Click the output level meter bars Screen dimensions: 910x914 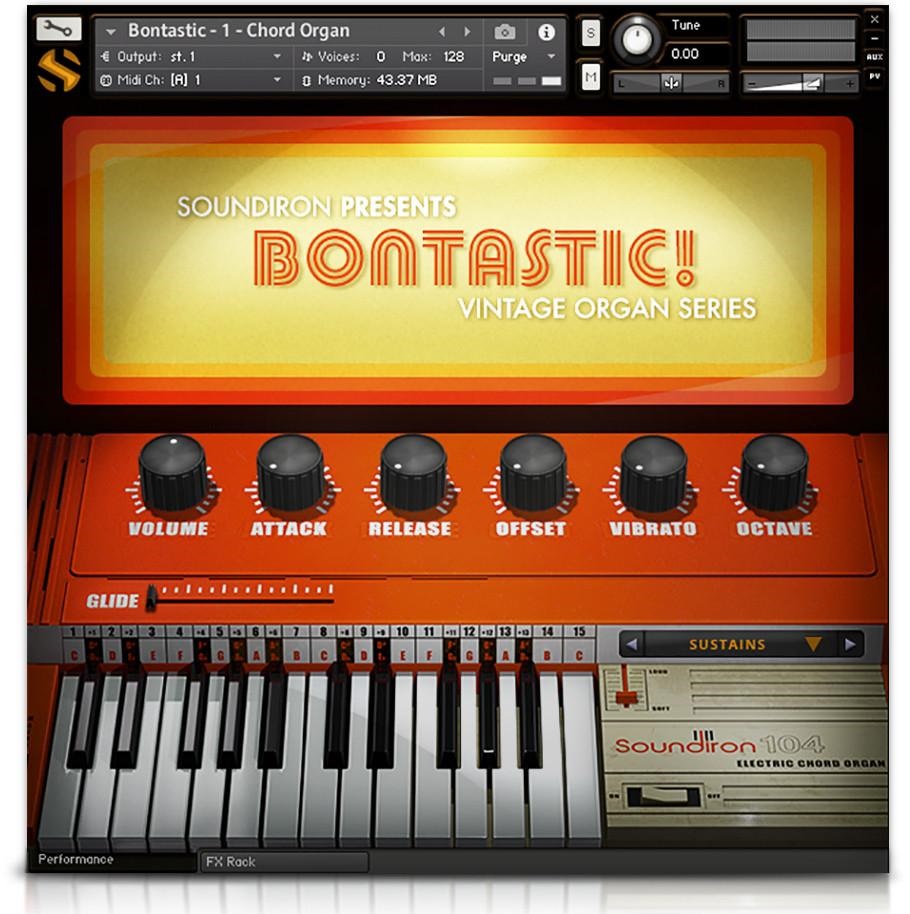(800, 40)
